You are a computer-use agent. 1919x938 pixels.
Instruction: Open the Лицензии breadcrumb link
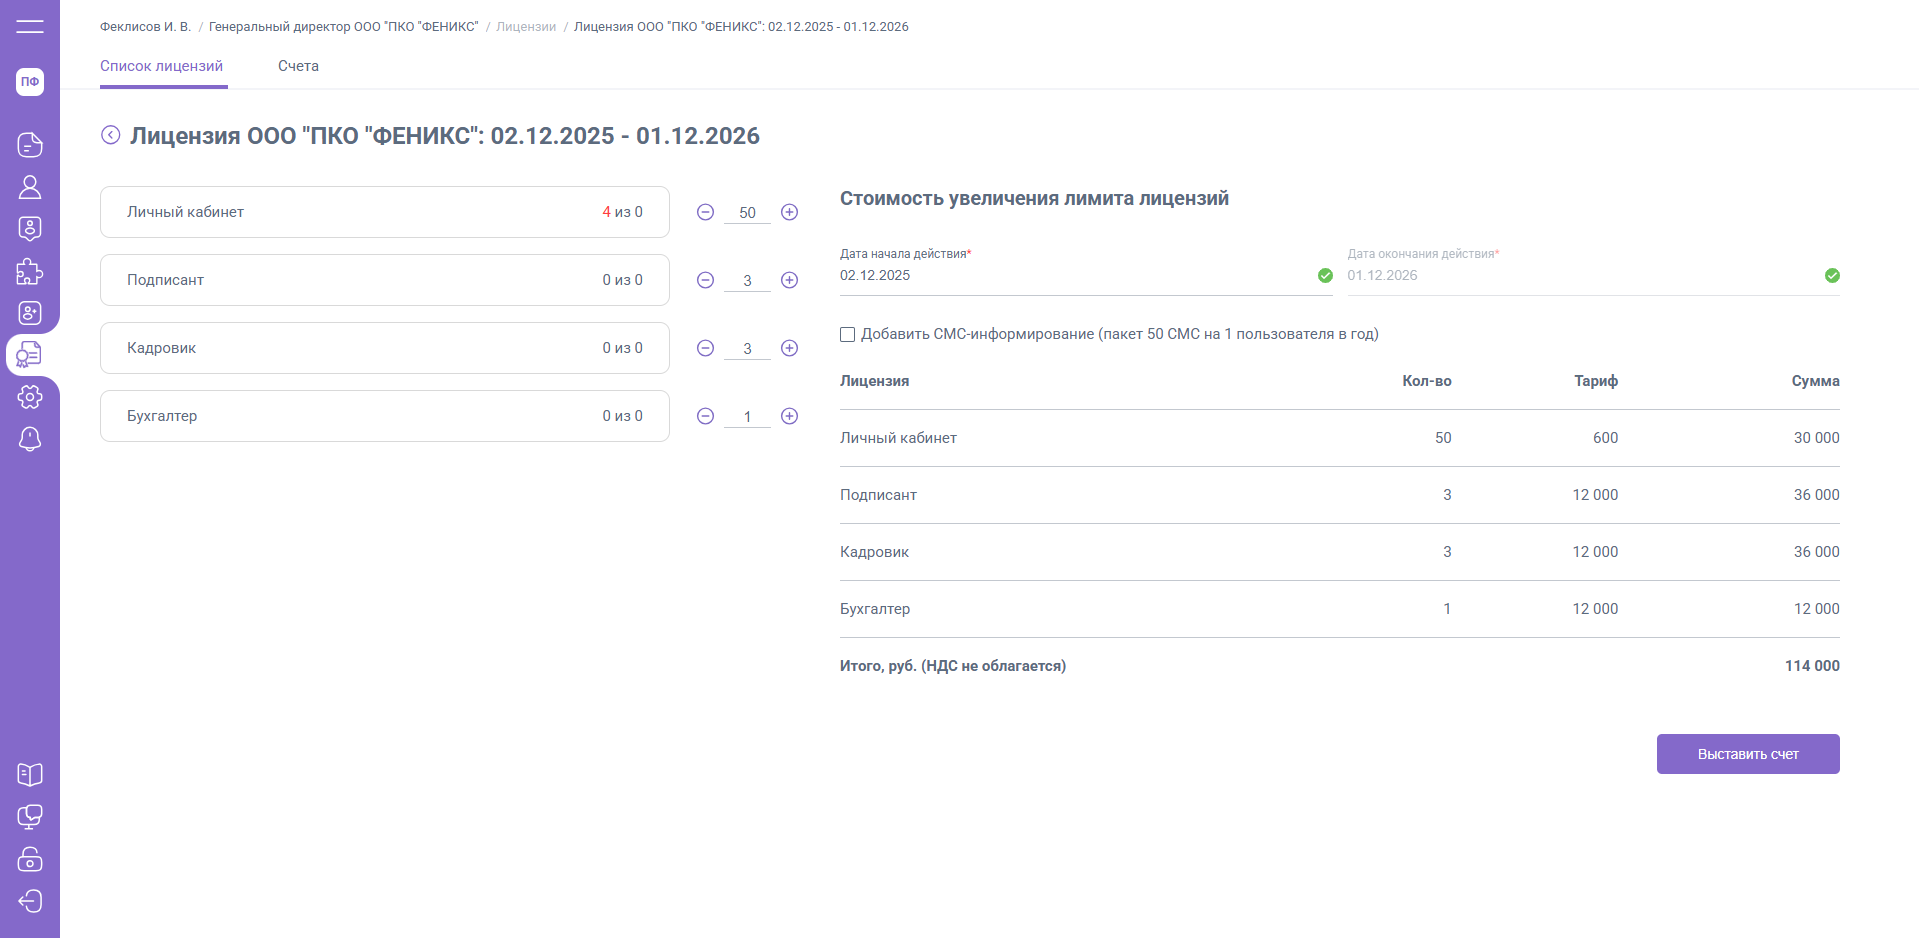tap(526, 27)
